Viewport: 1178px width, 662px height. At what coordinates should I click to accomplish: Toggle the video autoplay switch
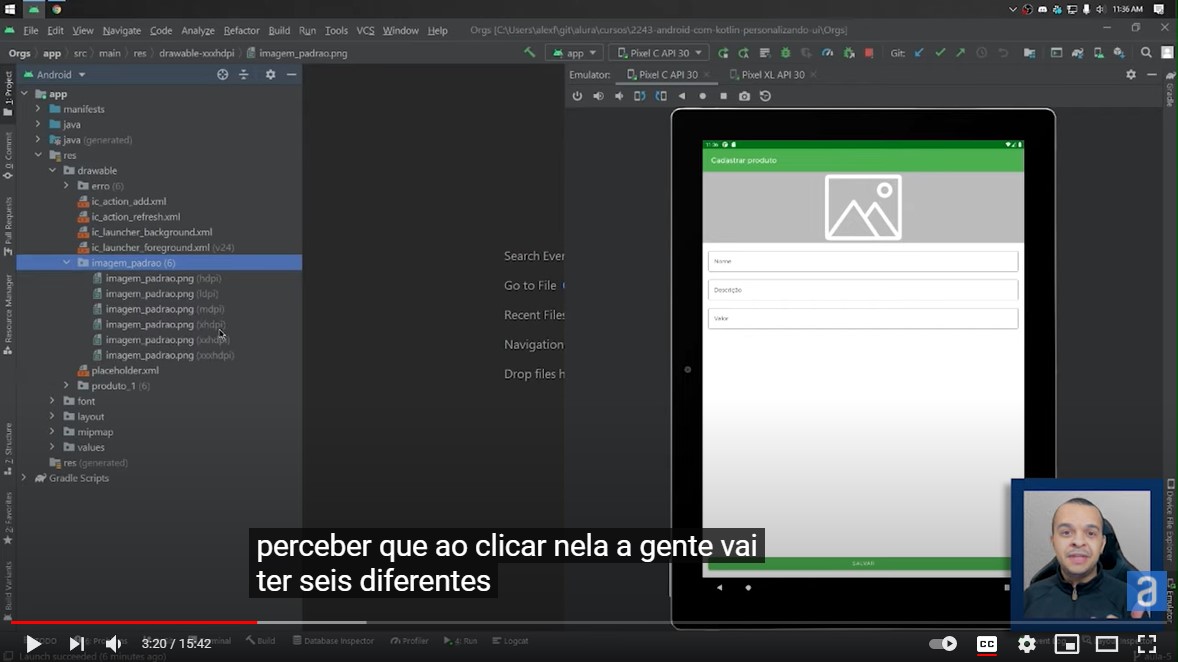(x=943, y=643)
